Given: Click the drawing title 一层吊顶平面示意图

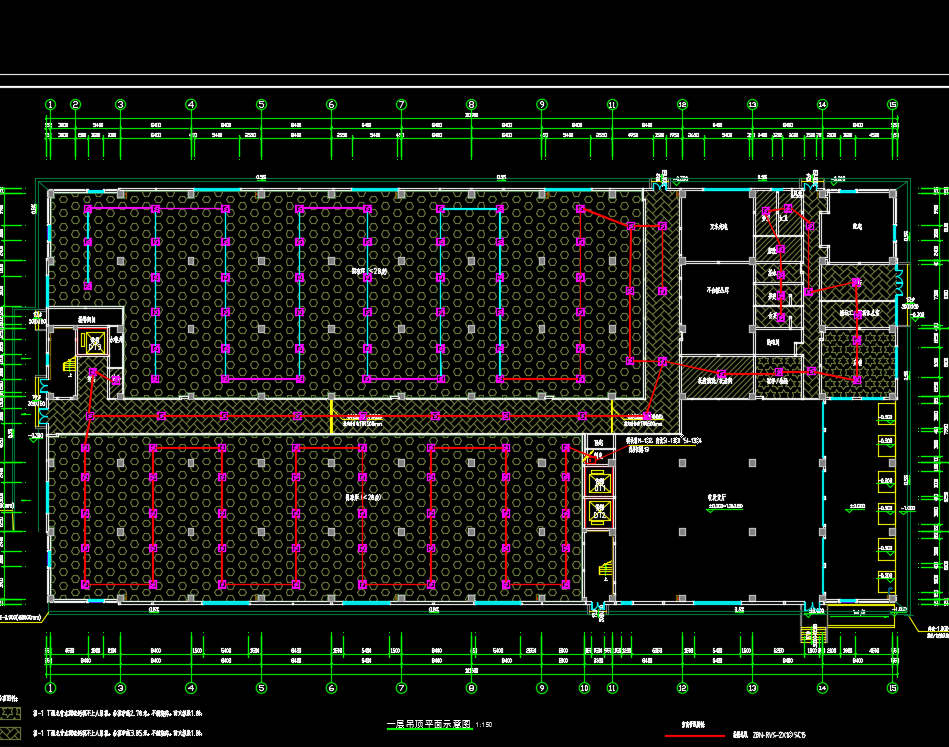Looking at the screenshot, I should pyautogui.click(x=429, y=724).
